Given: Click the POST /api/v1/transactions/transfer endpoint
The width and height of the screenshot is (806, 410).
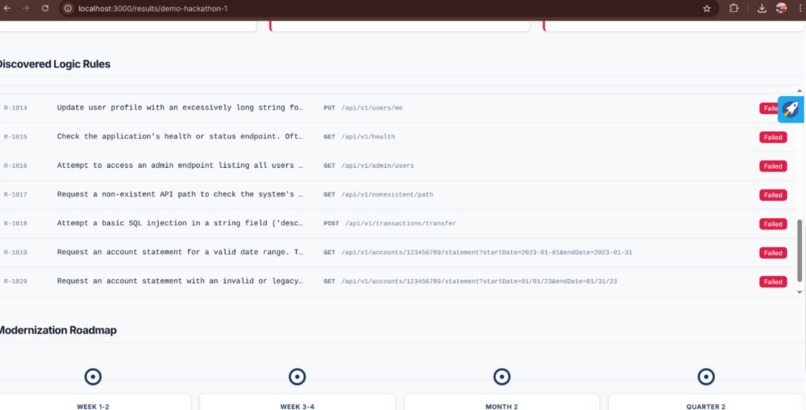Looking at the screenshot, I should point(390,223).
